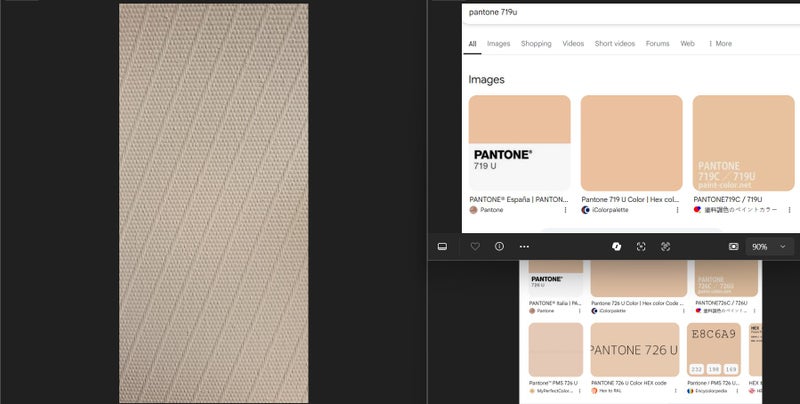Click the Edit with Designer icon in toolbar
This screenshot has width=800, height=404.
pos(616,246)
